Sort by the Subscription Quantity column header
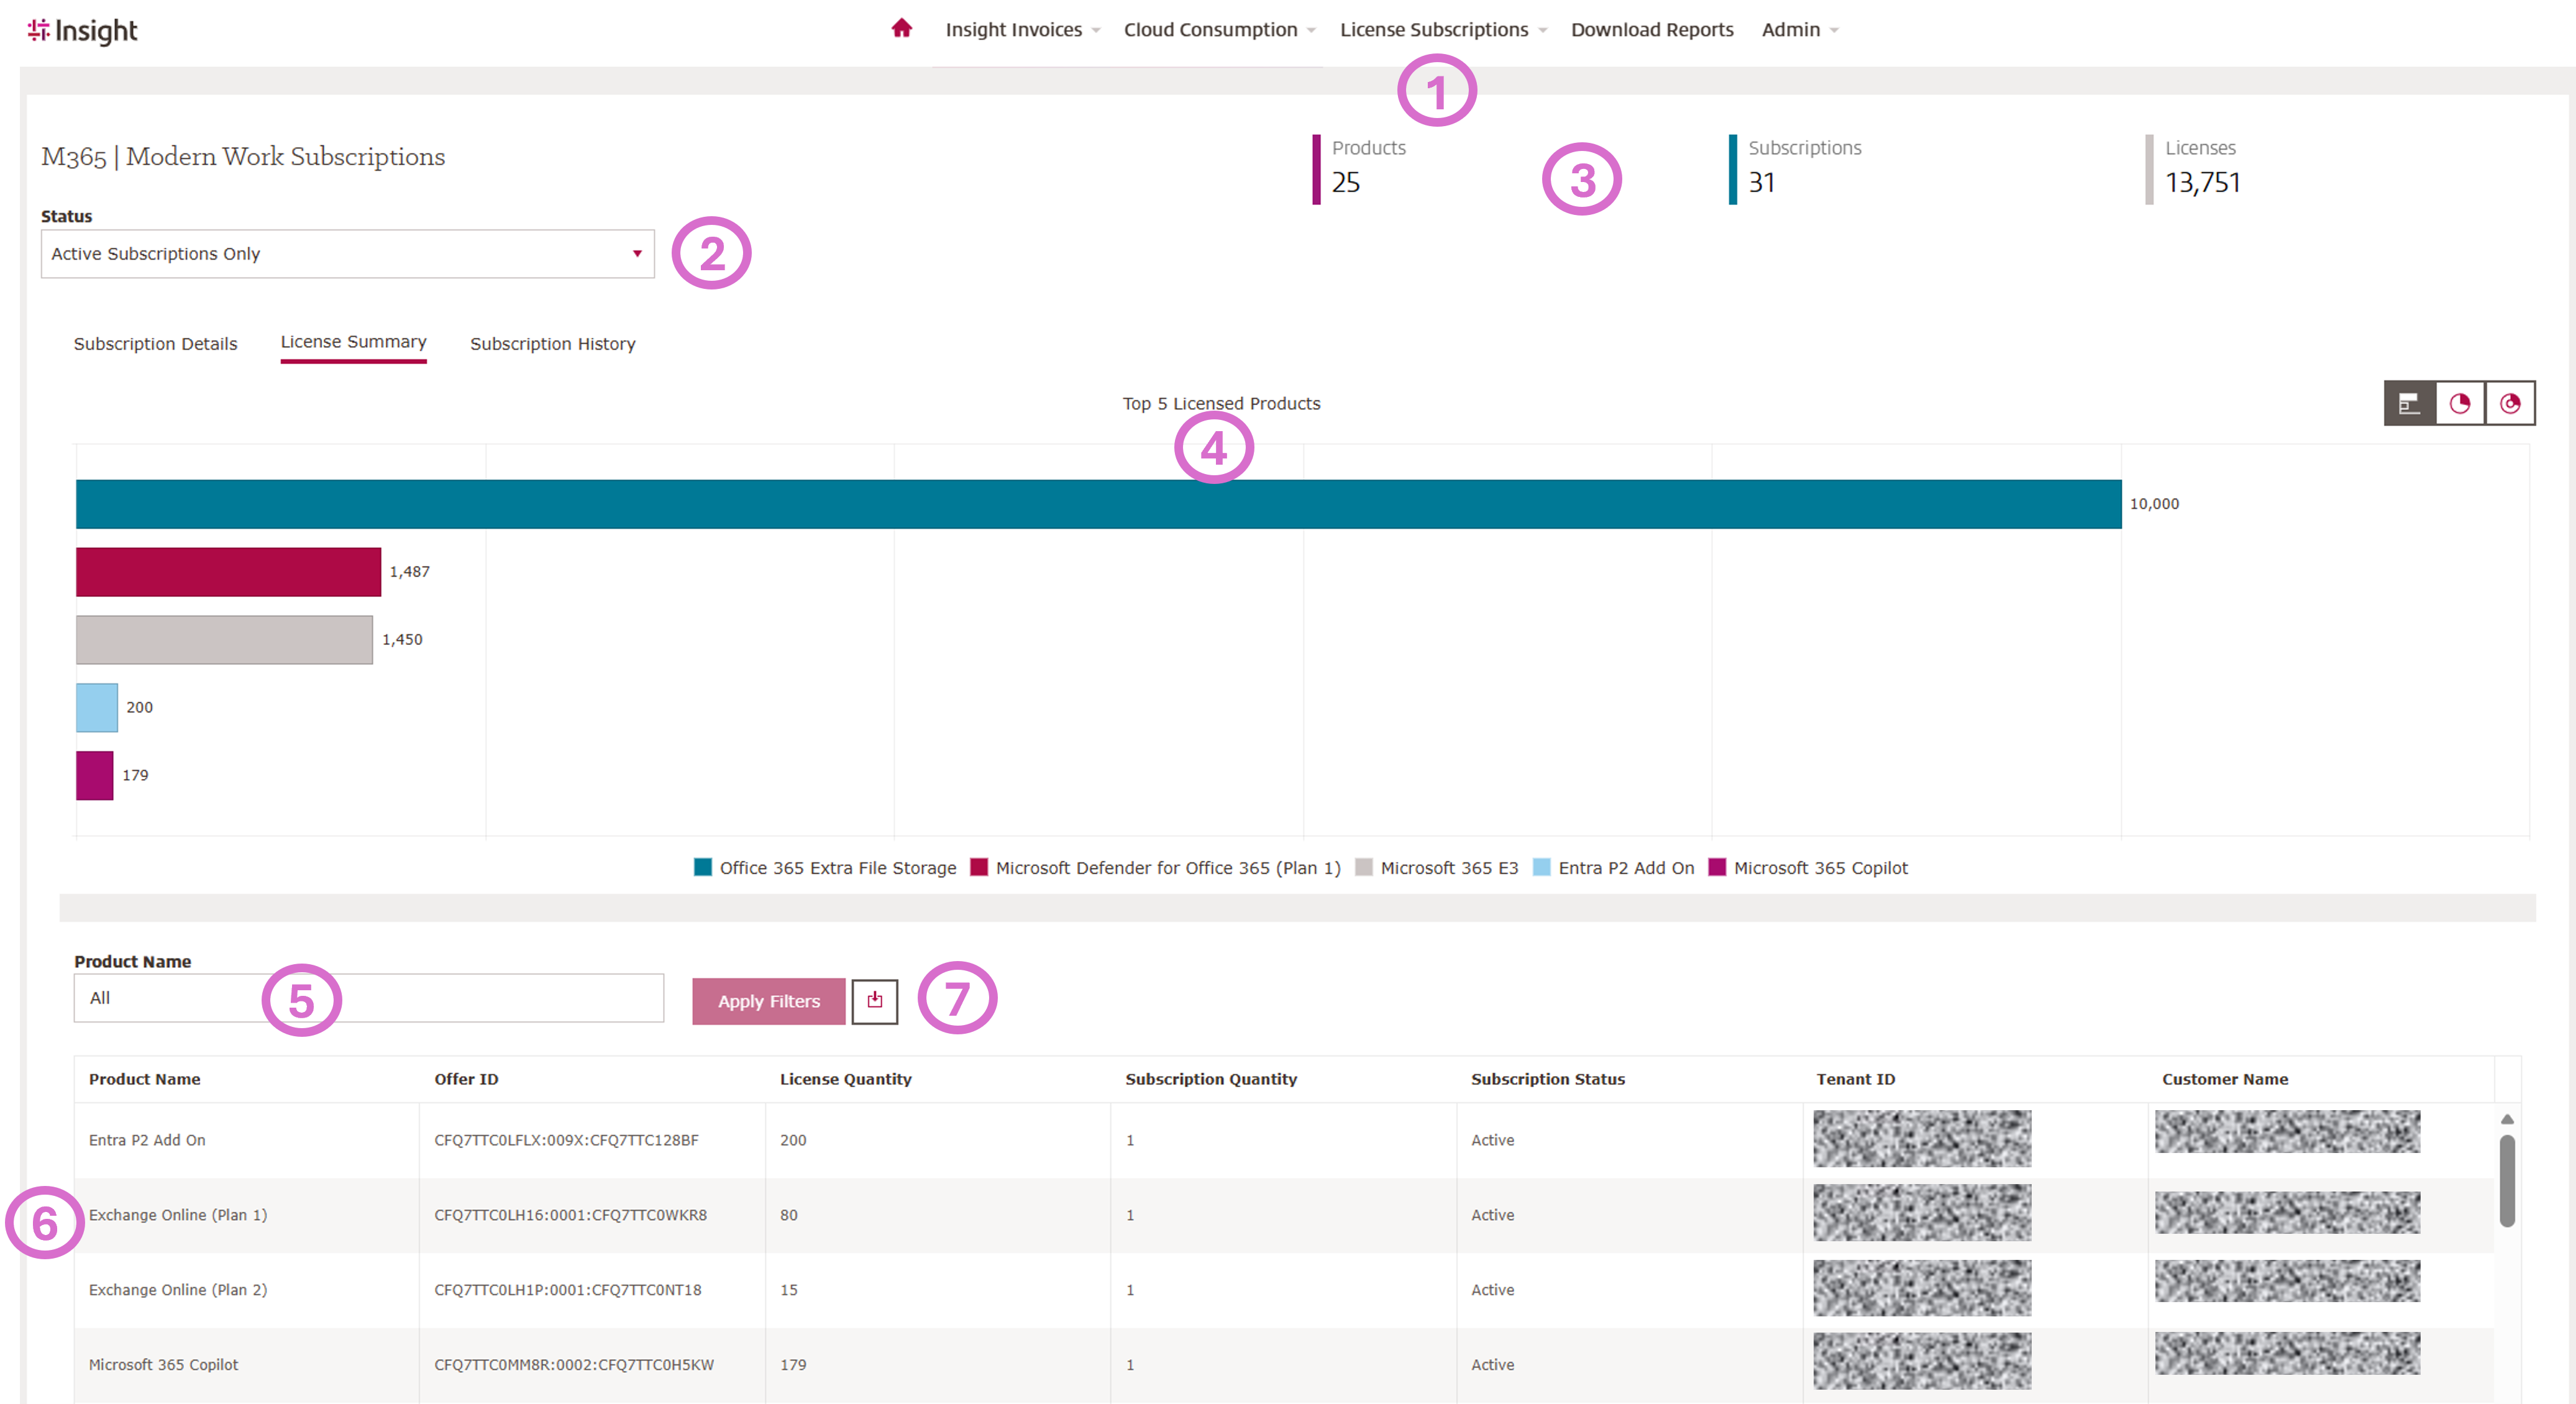Image resolution: width=2576 pixels, height=1404 pixels. click(1210, 1079)
